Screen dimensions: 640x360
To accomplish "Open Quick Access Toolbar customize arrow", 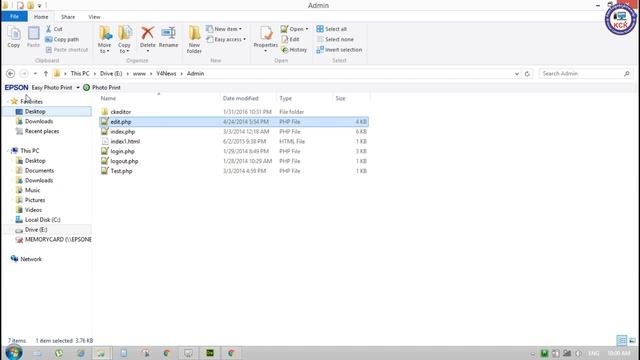I will pos(40,6).
